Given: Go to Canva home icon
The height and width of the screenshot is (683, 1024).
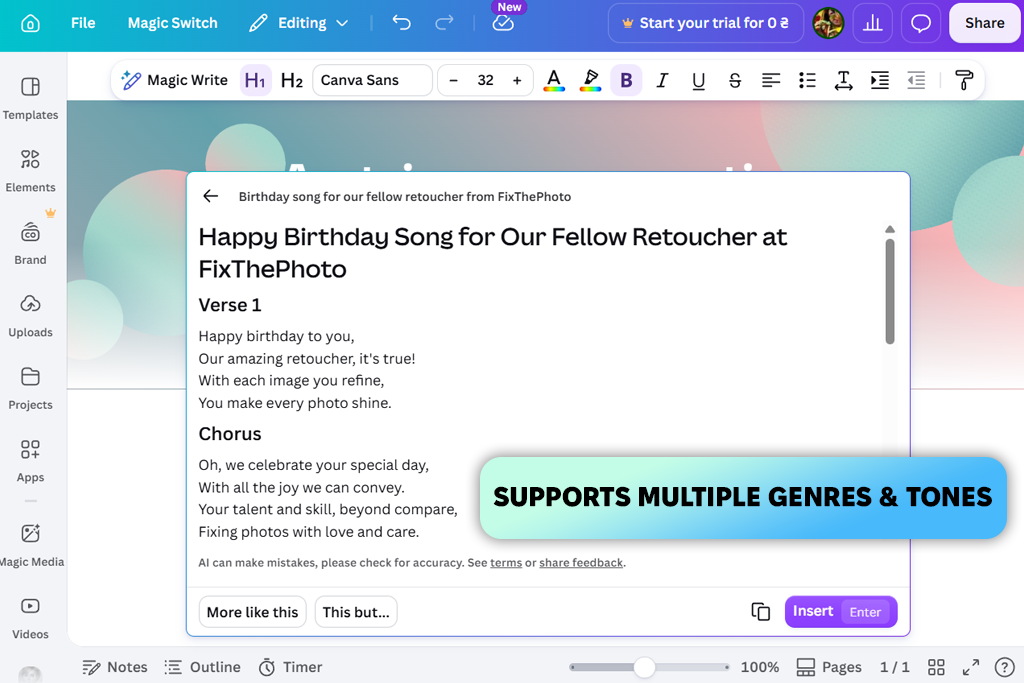Looking at the screenshot, I should click(30, 24).
